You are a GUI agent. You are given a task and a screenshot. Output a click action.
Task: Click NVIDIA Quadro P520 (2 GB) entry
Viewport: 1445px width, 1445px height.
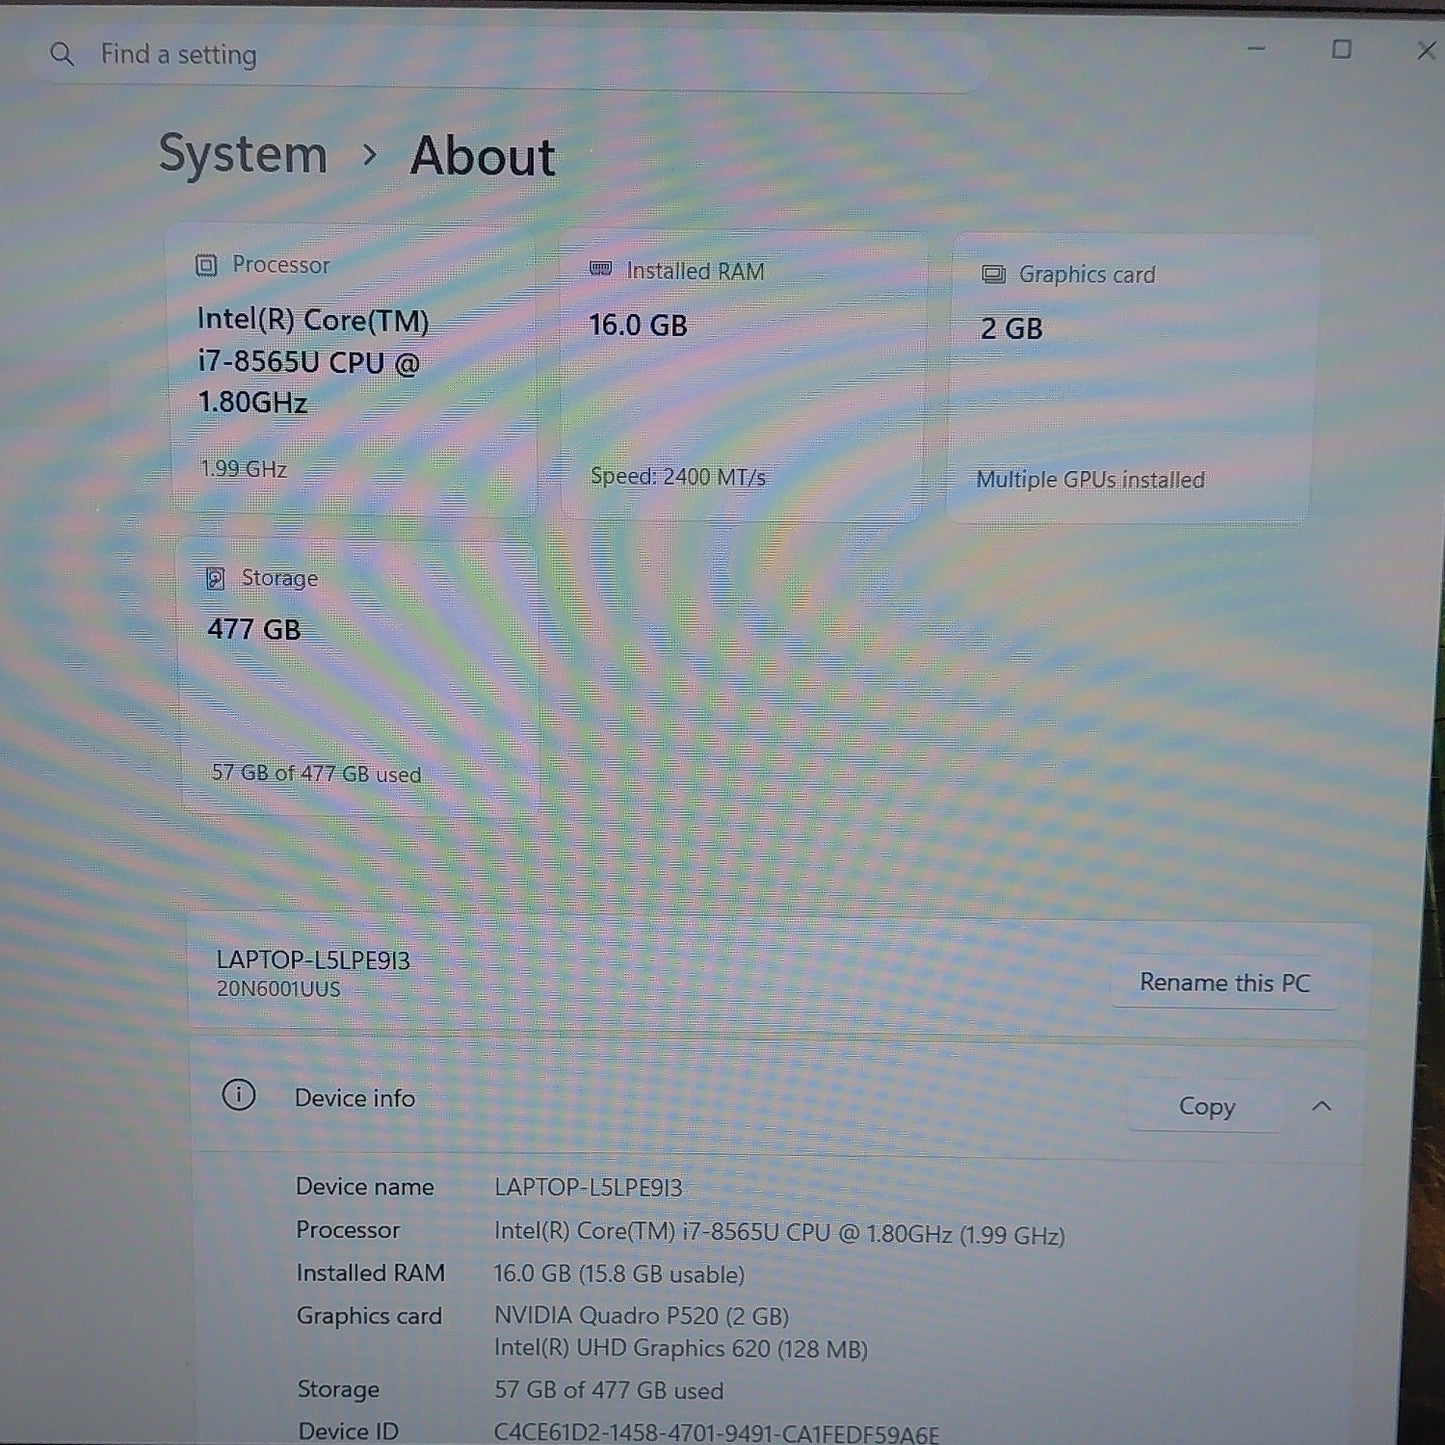coord(641,1315)
